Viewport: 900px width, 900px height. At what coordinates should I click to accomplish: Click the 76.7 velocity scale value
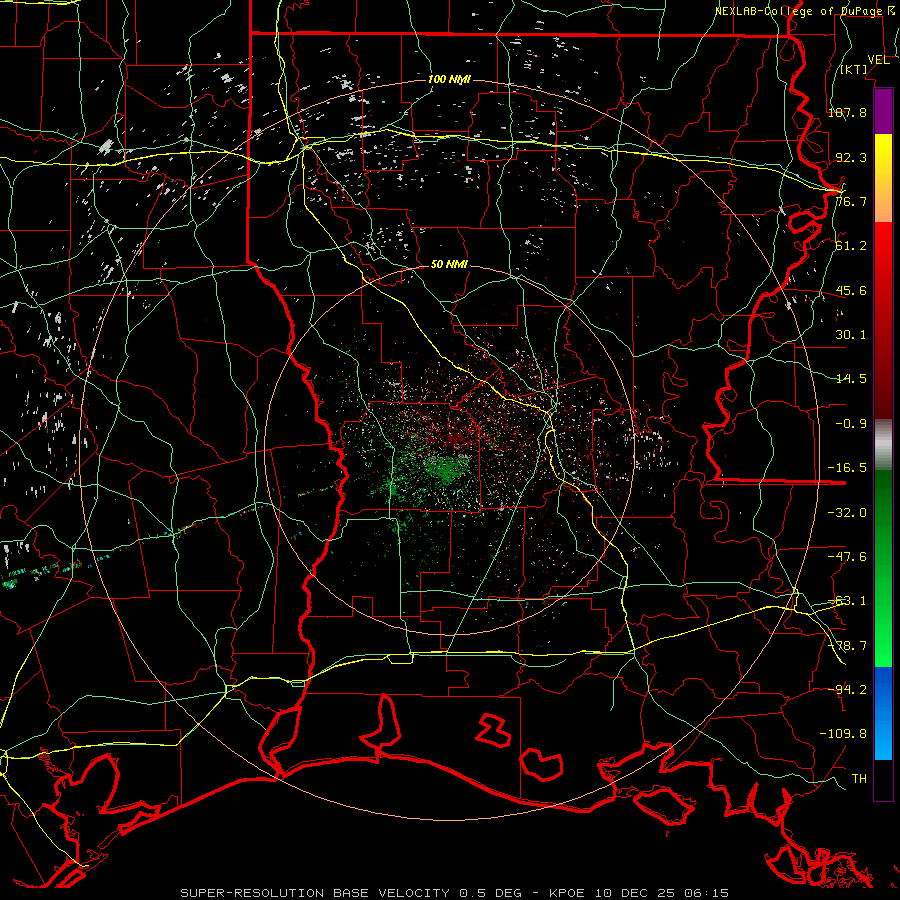pos(851,201)
